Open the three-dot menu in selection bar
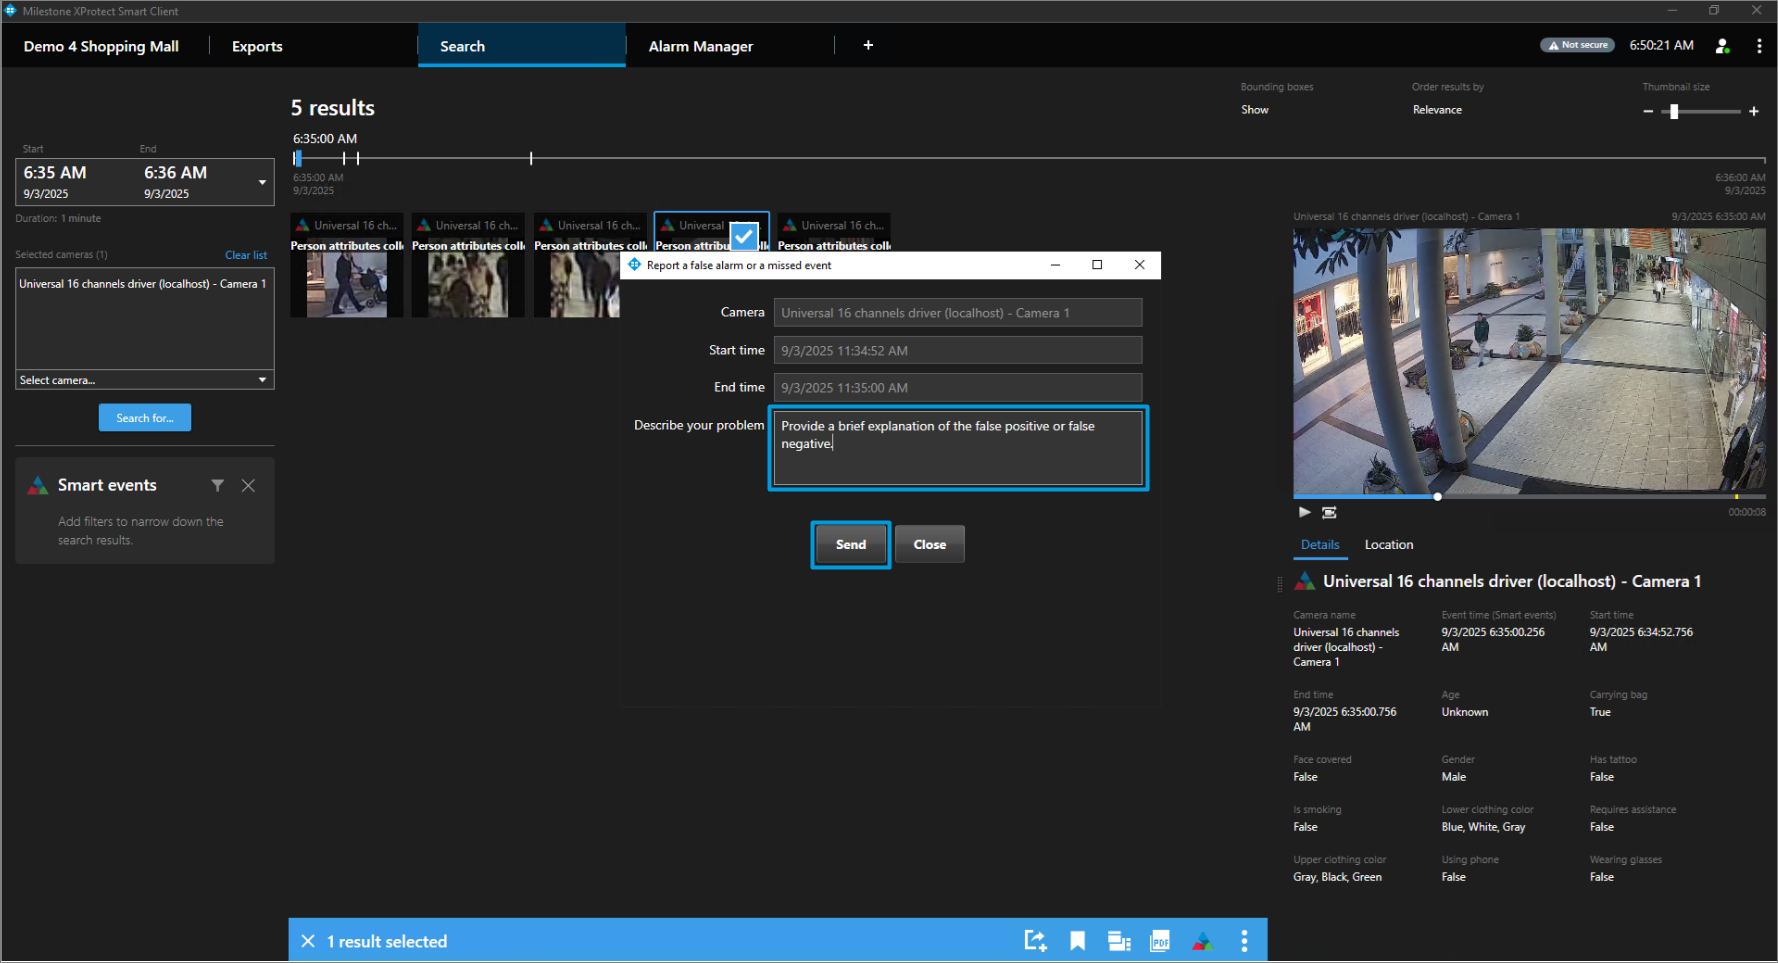The image size is (1778, 963). click(x=1244, y=941)
